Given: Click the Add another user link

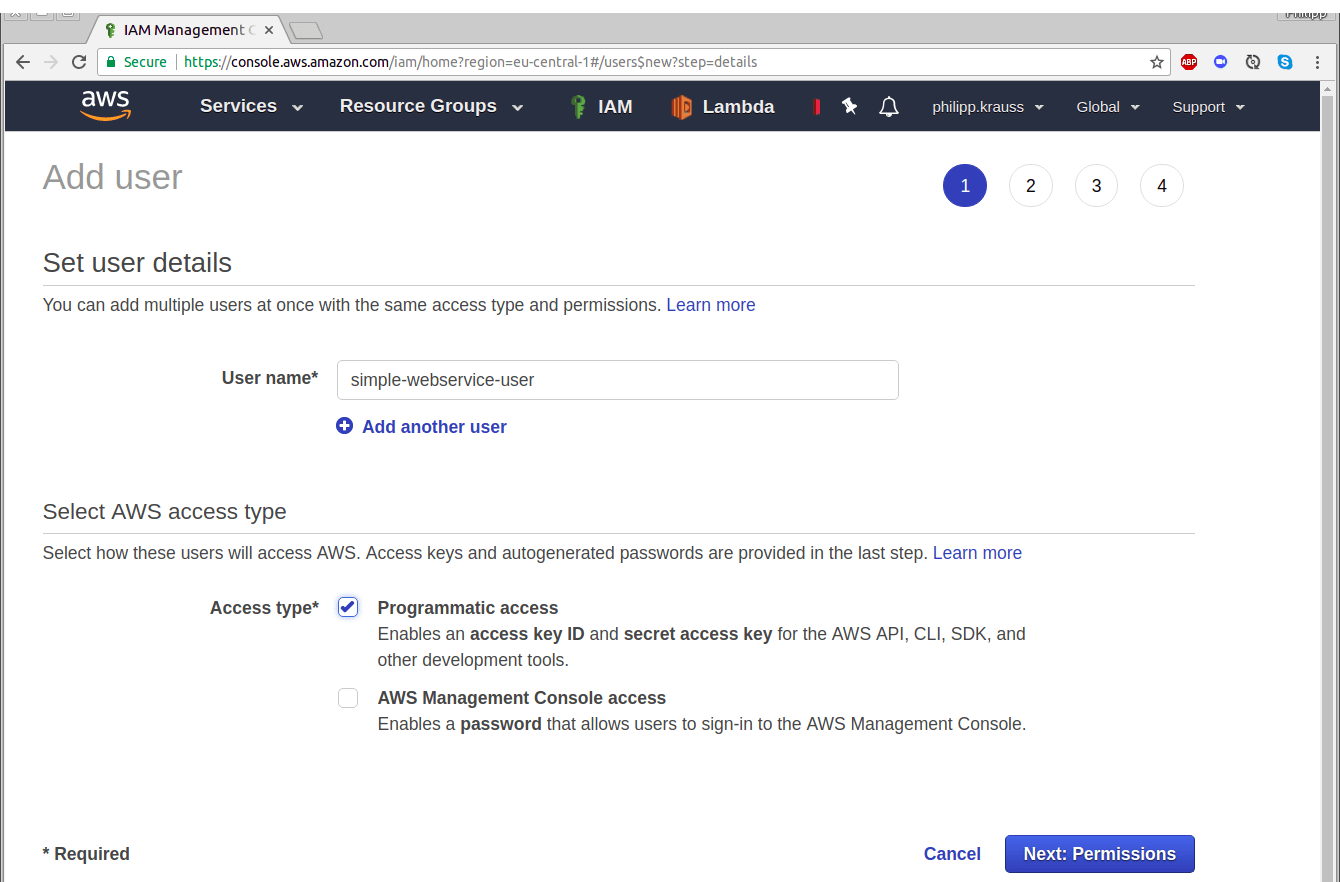Looking at the screenshot, I should tap(434, 427).
